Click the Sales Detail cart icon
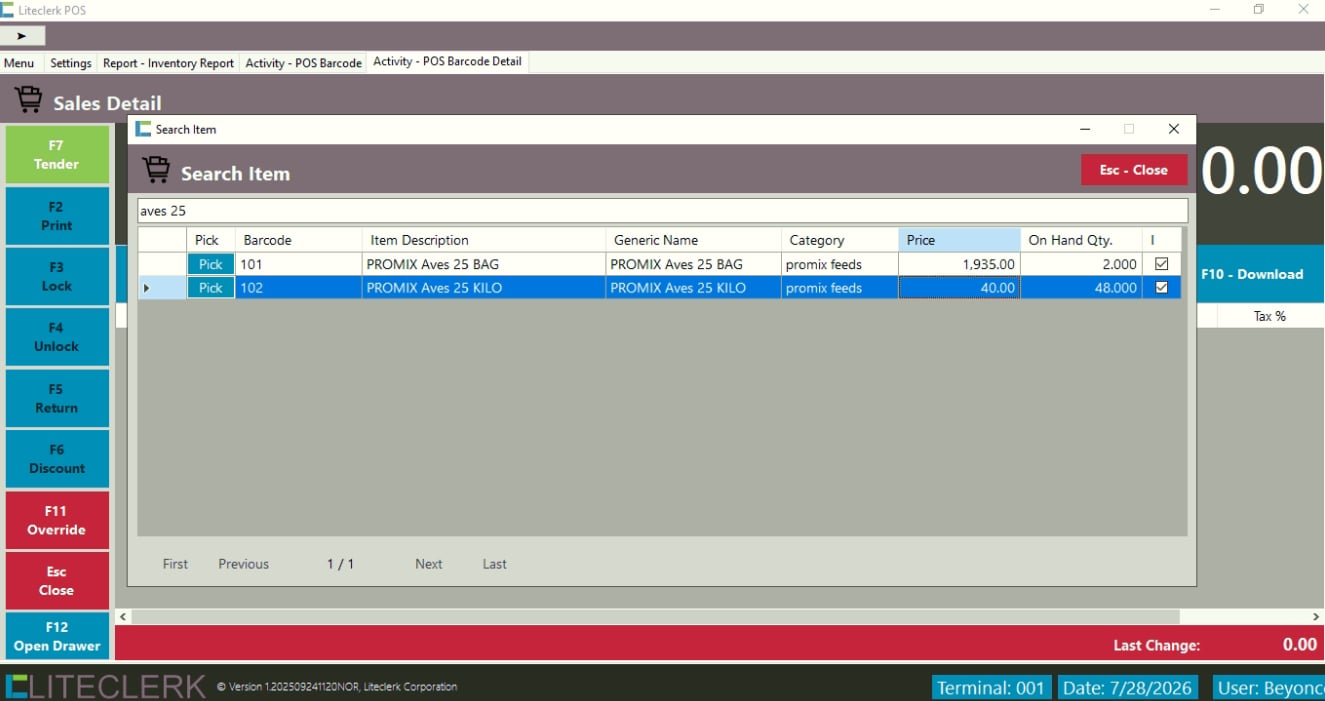The height and width of the screenshot is (701, 1325). [28, 100]
